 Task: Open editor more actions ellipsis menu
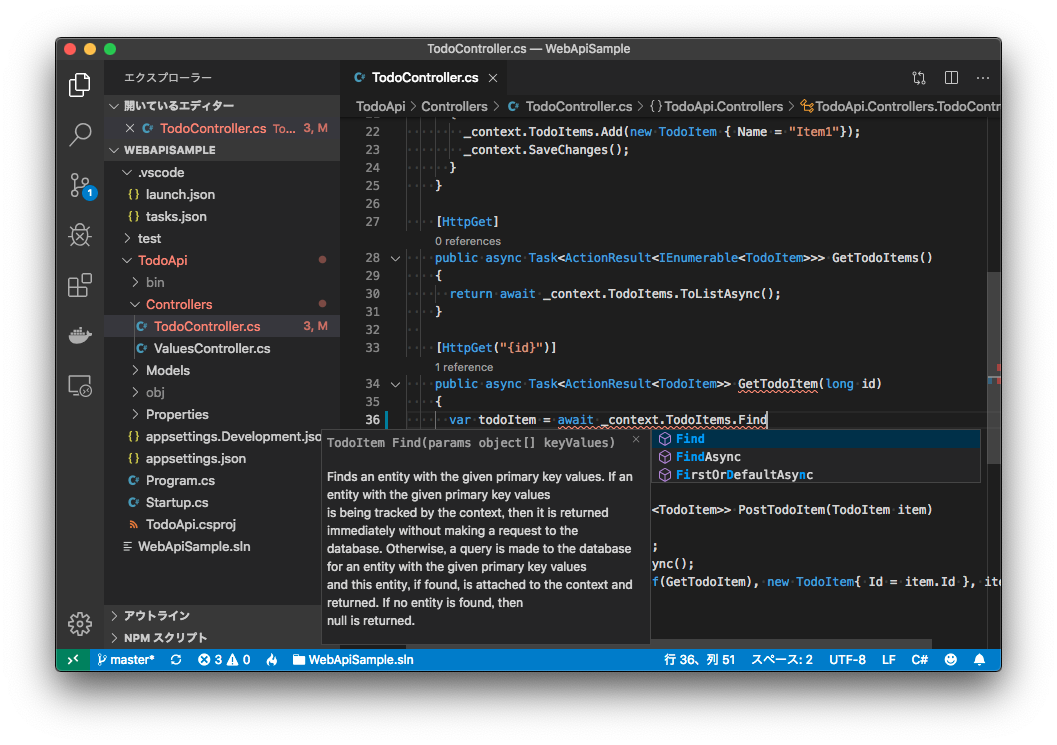coord(983,78)
